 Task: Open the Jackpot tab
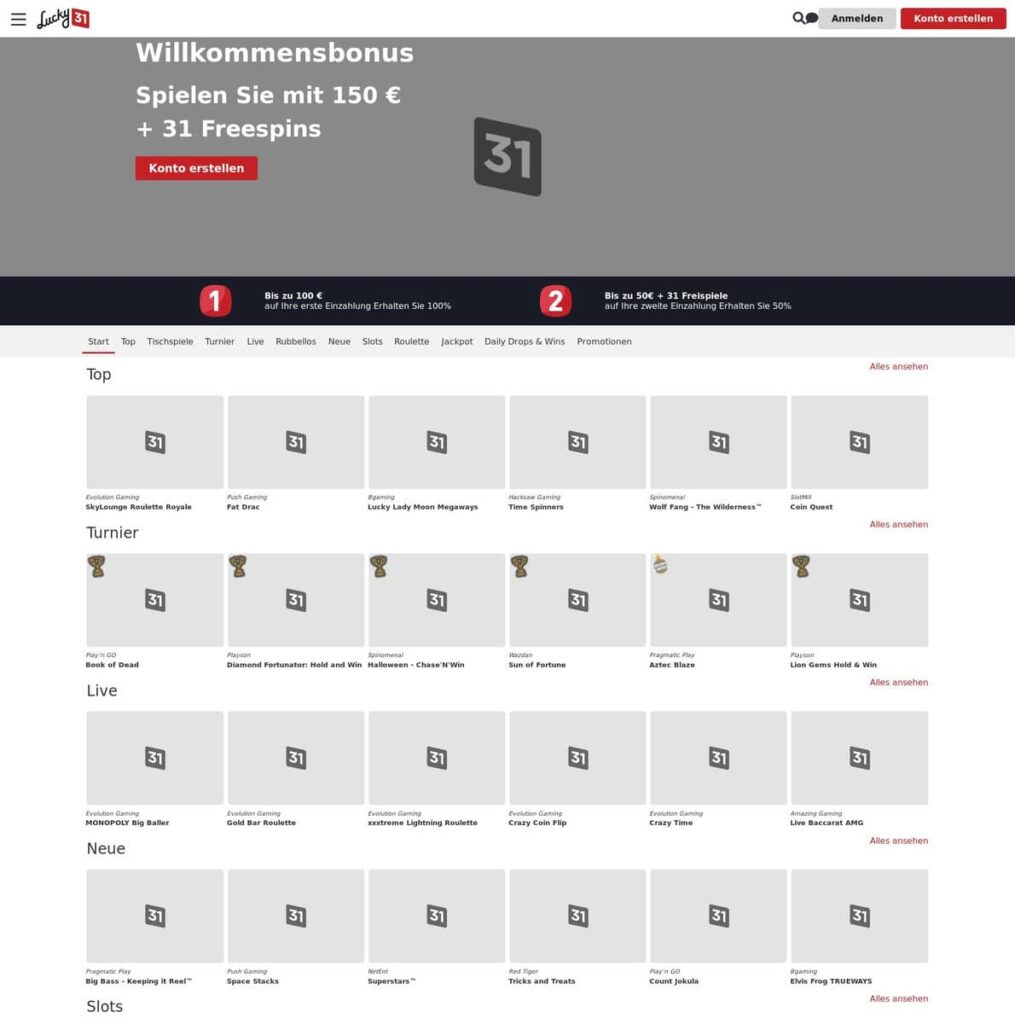point(457,342)
